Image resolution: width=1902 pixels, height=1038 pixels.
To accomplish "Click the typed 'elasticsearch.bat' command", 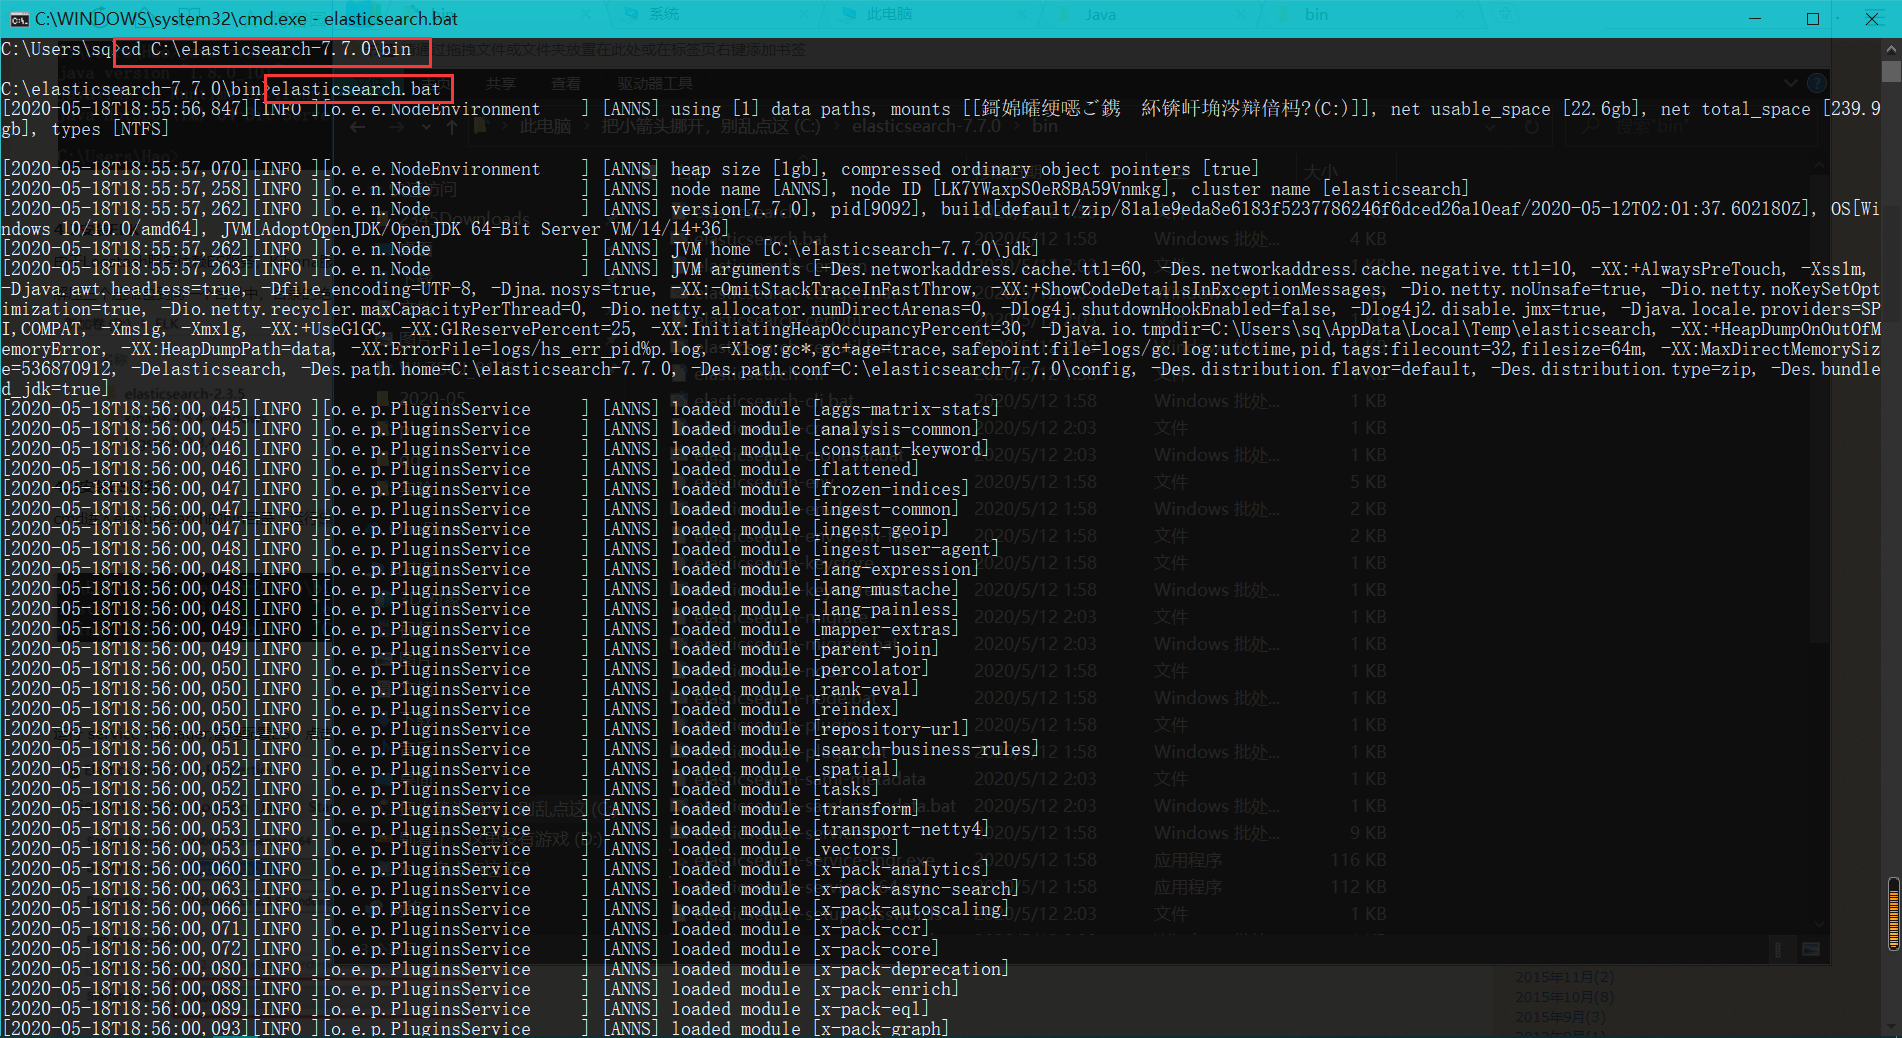I will pyautogui.click(x=356, y=89).
